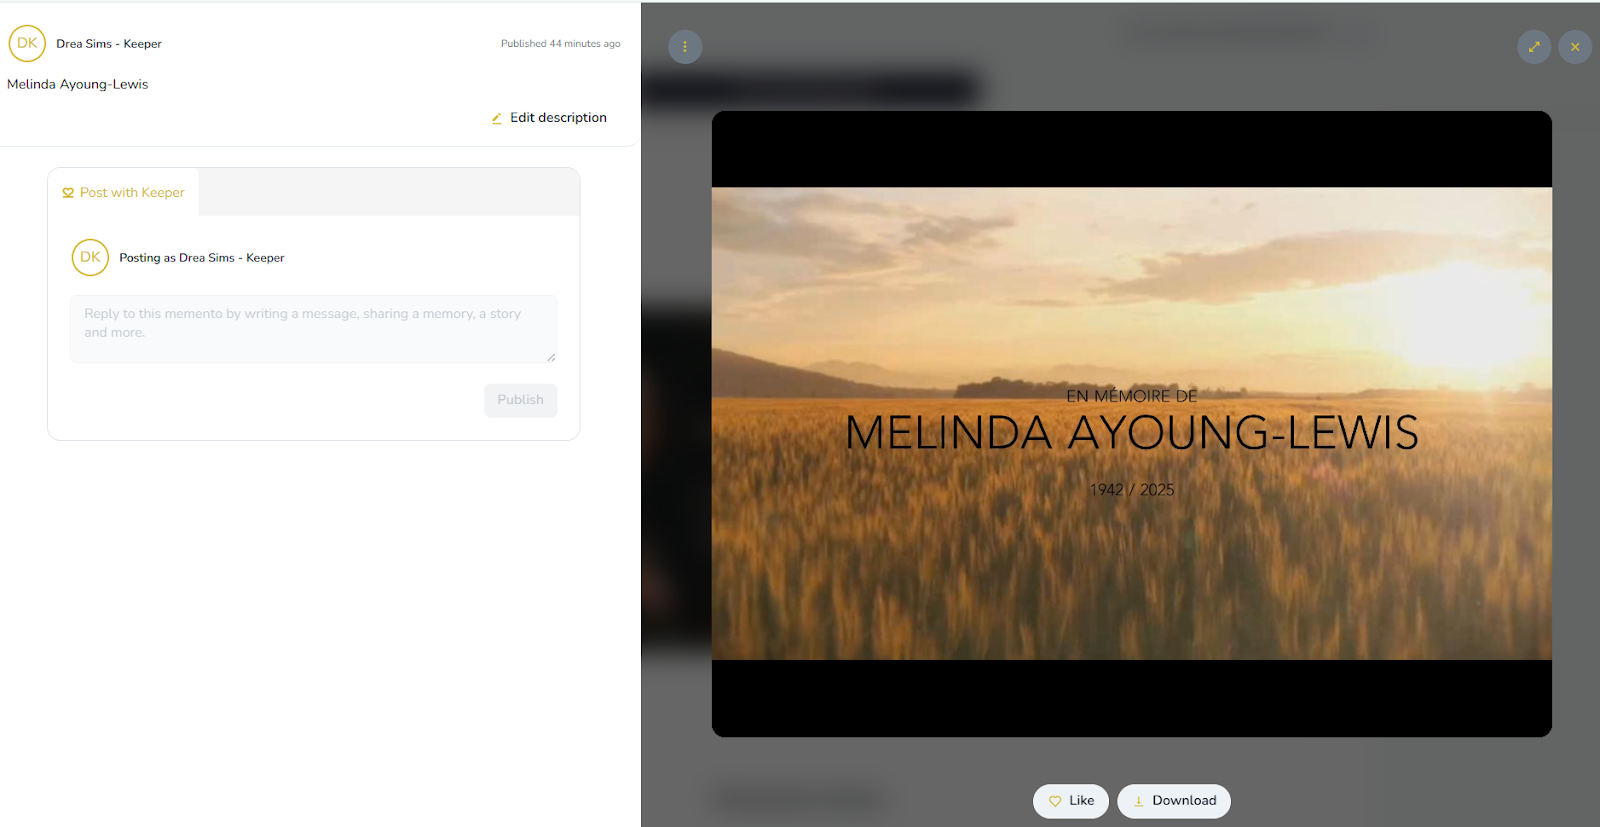Click the Melinda Ayoung-Lewis description text
The width and height of the screenshot is (1600, 827).
coord(78,85)
